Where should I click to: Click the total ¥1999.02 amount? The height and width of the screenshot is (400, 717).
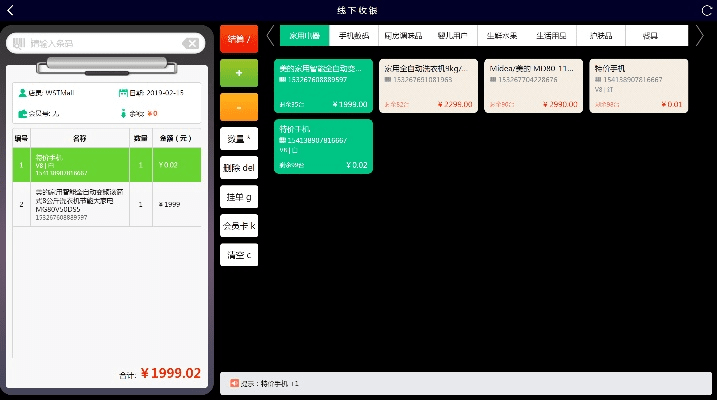point(171,373)
